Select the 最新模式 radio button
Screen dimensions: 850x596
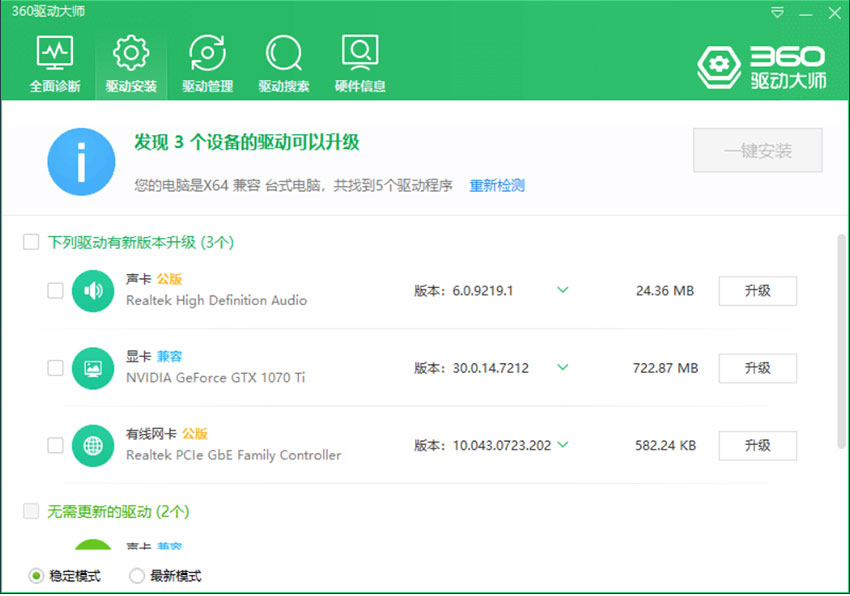(137, 575)
